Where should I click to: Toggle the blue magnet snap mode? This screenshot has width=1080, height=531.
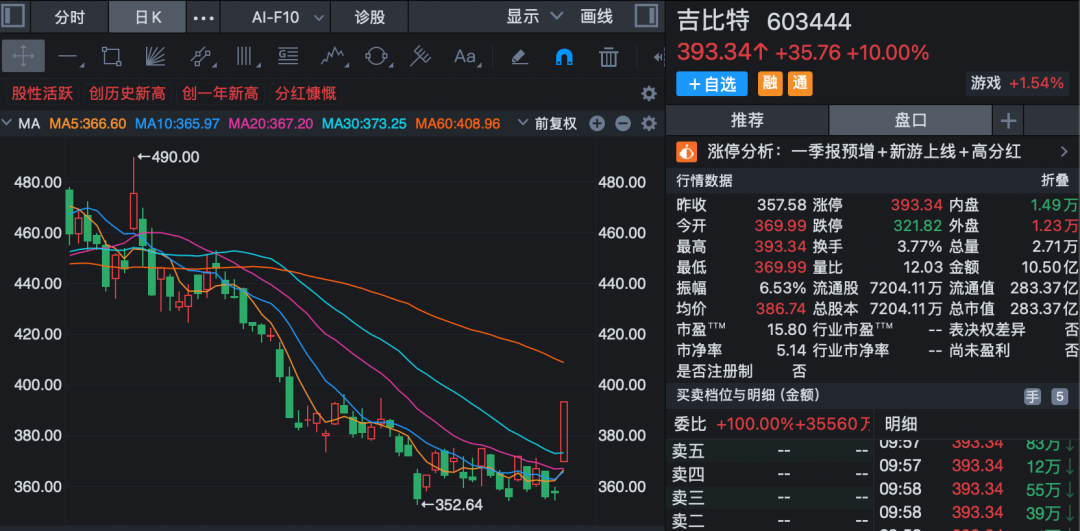pyautogui.click(x=564, y=56)
